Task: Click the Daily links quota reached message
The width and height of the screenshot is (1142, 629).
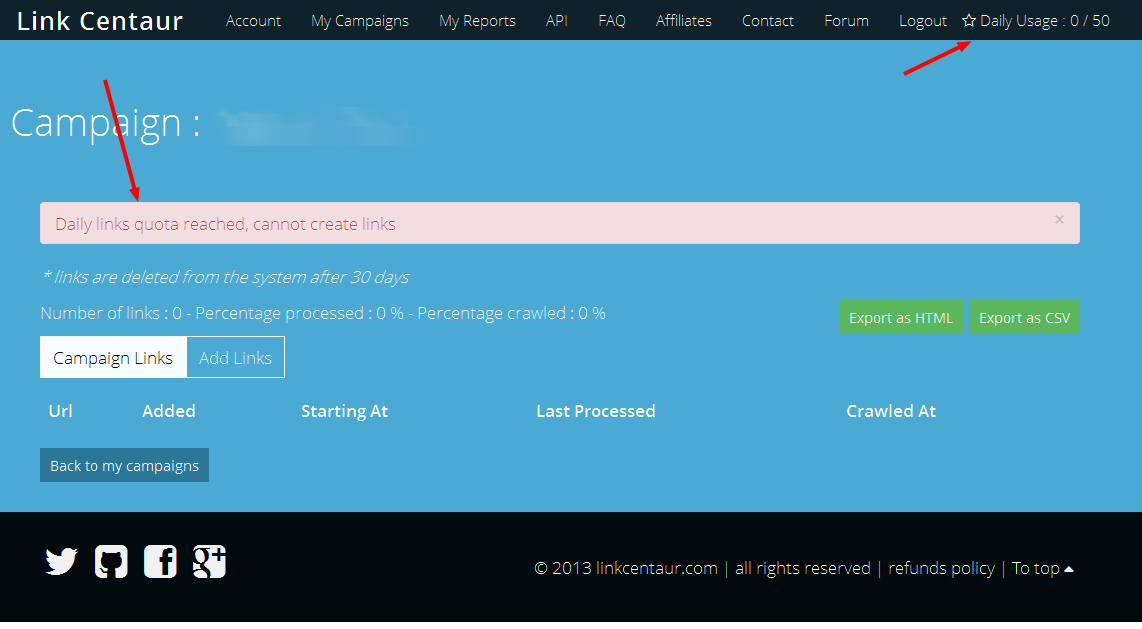Action: [x=225, y=223]
